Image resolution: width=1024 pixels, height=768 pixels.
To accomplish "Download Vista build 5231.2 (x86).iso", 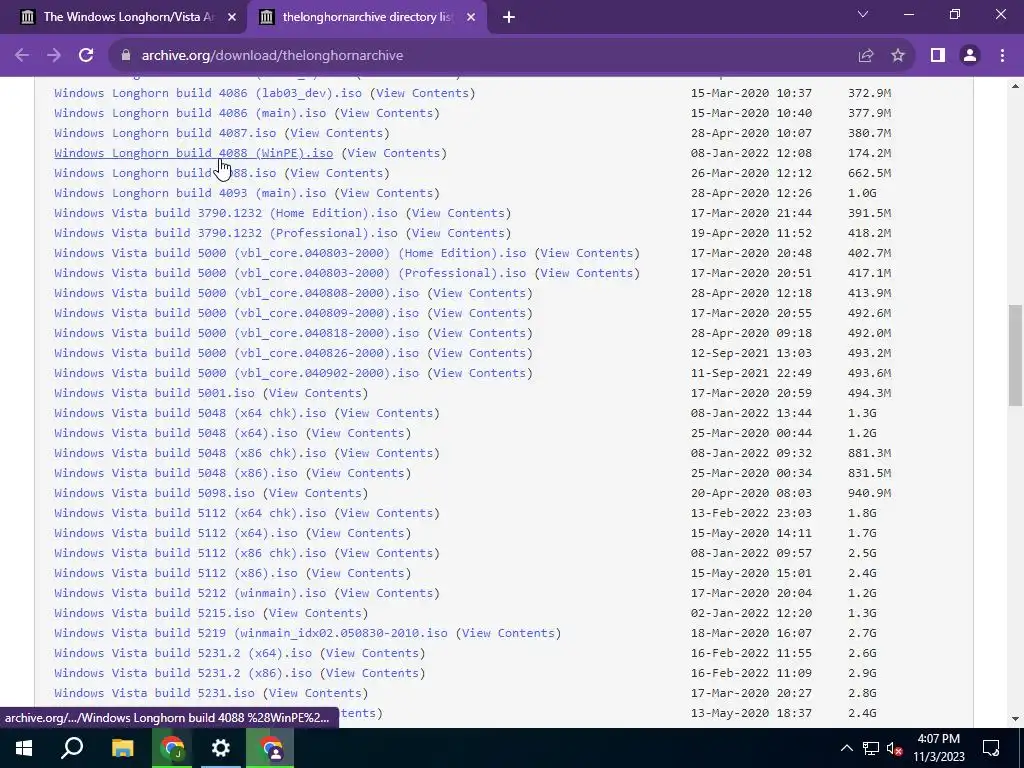I will coord(183,673).
